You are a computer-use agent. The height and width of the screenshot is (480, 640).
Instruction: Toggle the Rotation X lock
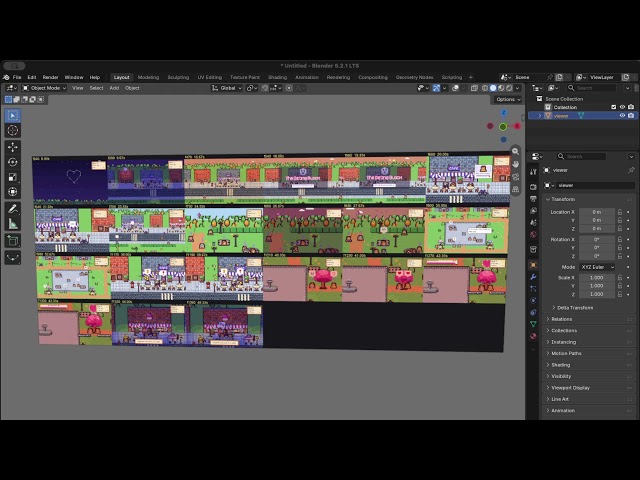[620, 239]
